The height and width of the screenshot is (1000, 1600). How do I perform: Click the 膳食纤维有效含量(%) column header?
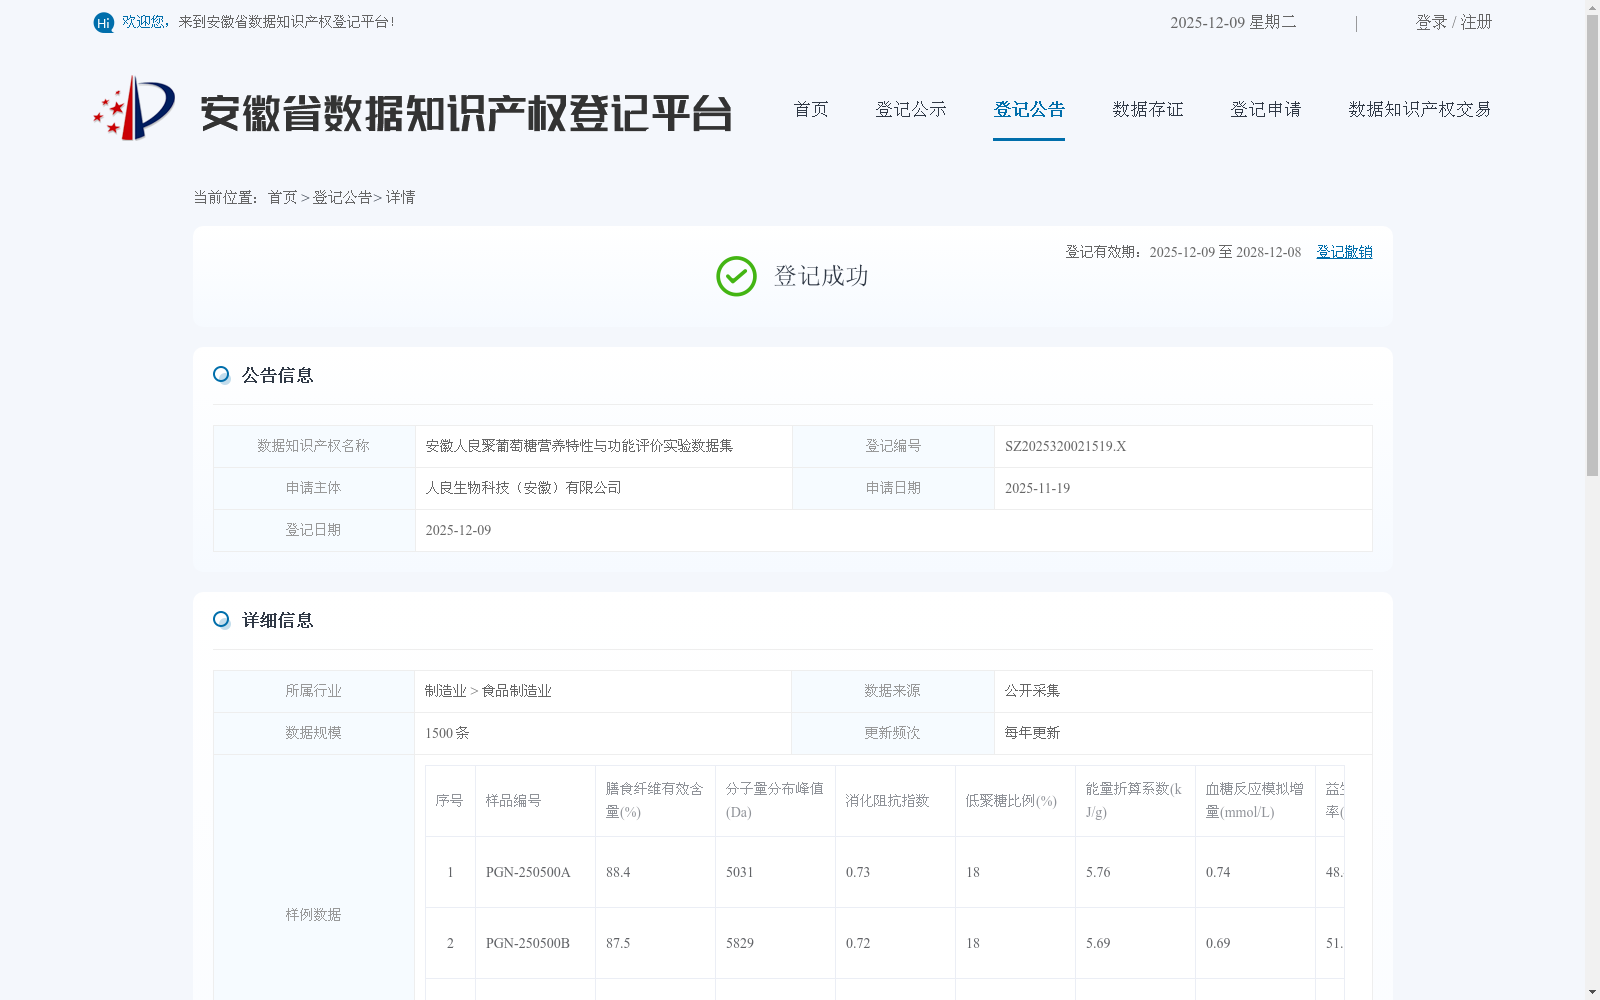[655, 801]
